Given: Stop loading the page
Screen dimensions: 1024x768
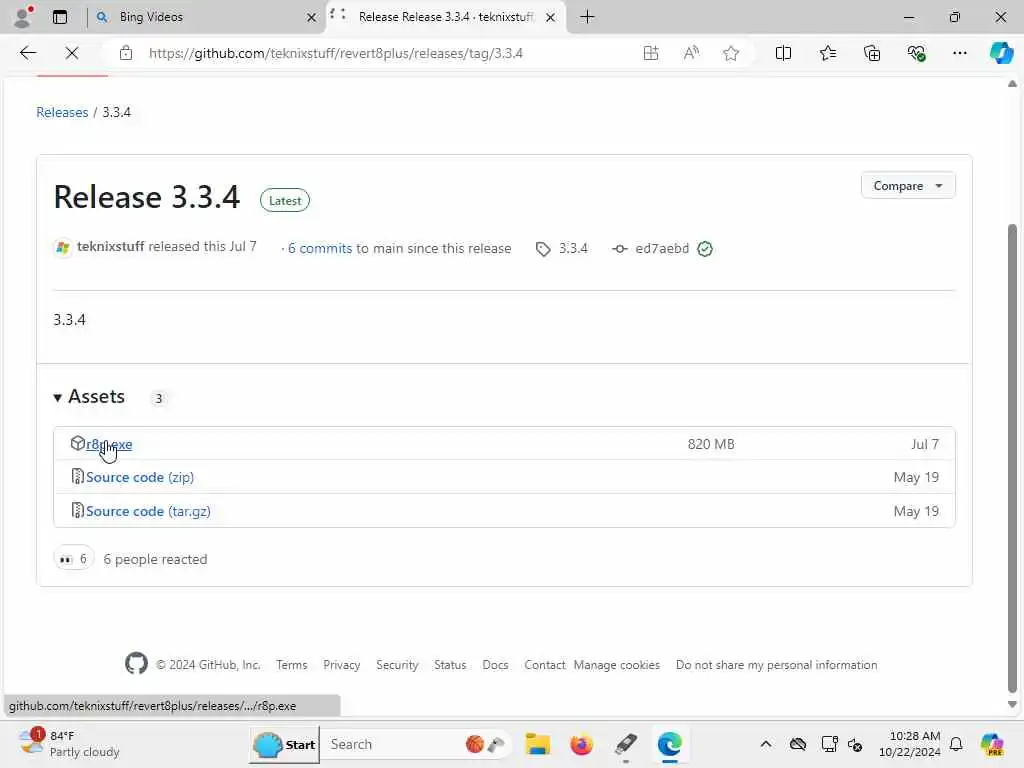Looking at the screenshot, I should (x=72, y=53).
